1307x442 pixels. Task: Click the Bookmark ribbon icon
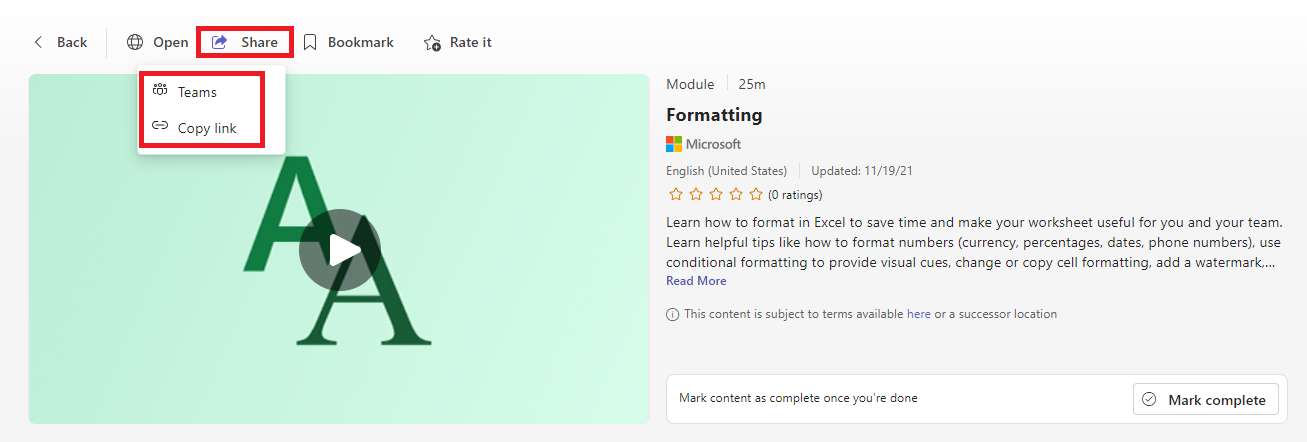pos(310,42)
